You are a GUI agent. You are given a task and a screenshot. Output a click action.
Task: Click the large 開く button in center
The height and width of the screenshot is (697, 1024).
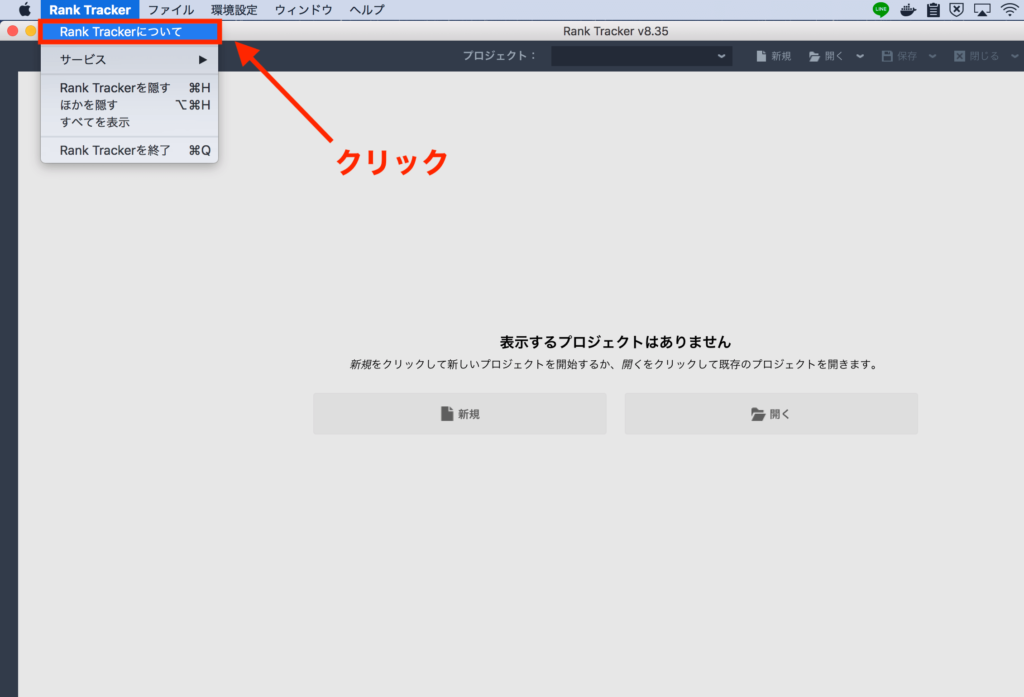tap(771, 413)
